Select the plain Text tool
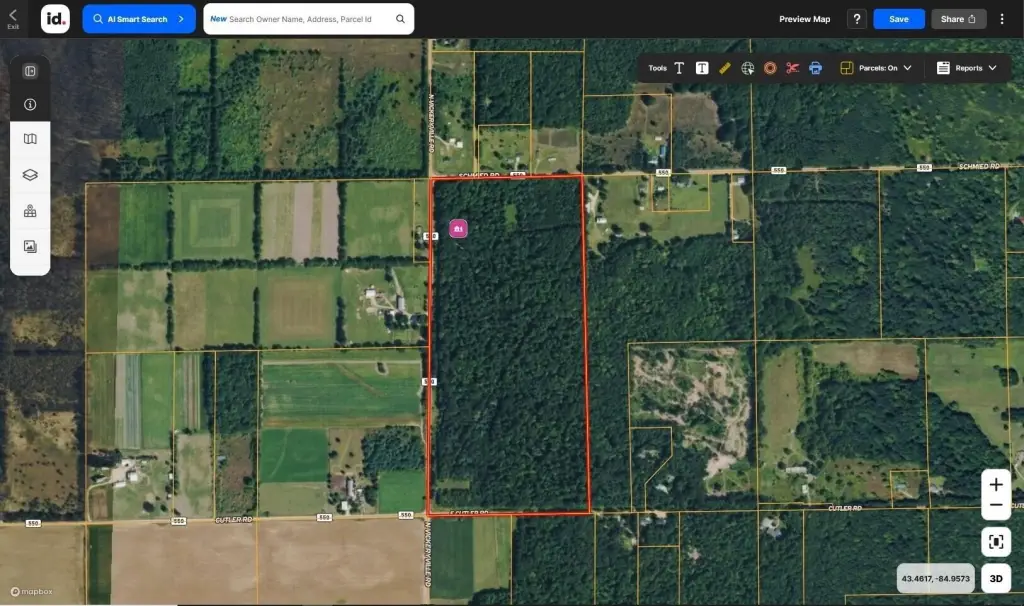The height and width of the screenshot is (606, 1024). coord(679,68)
